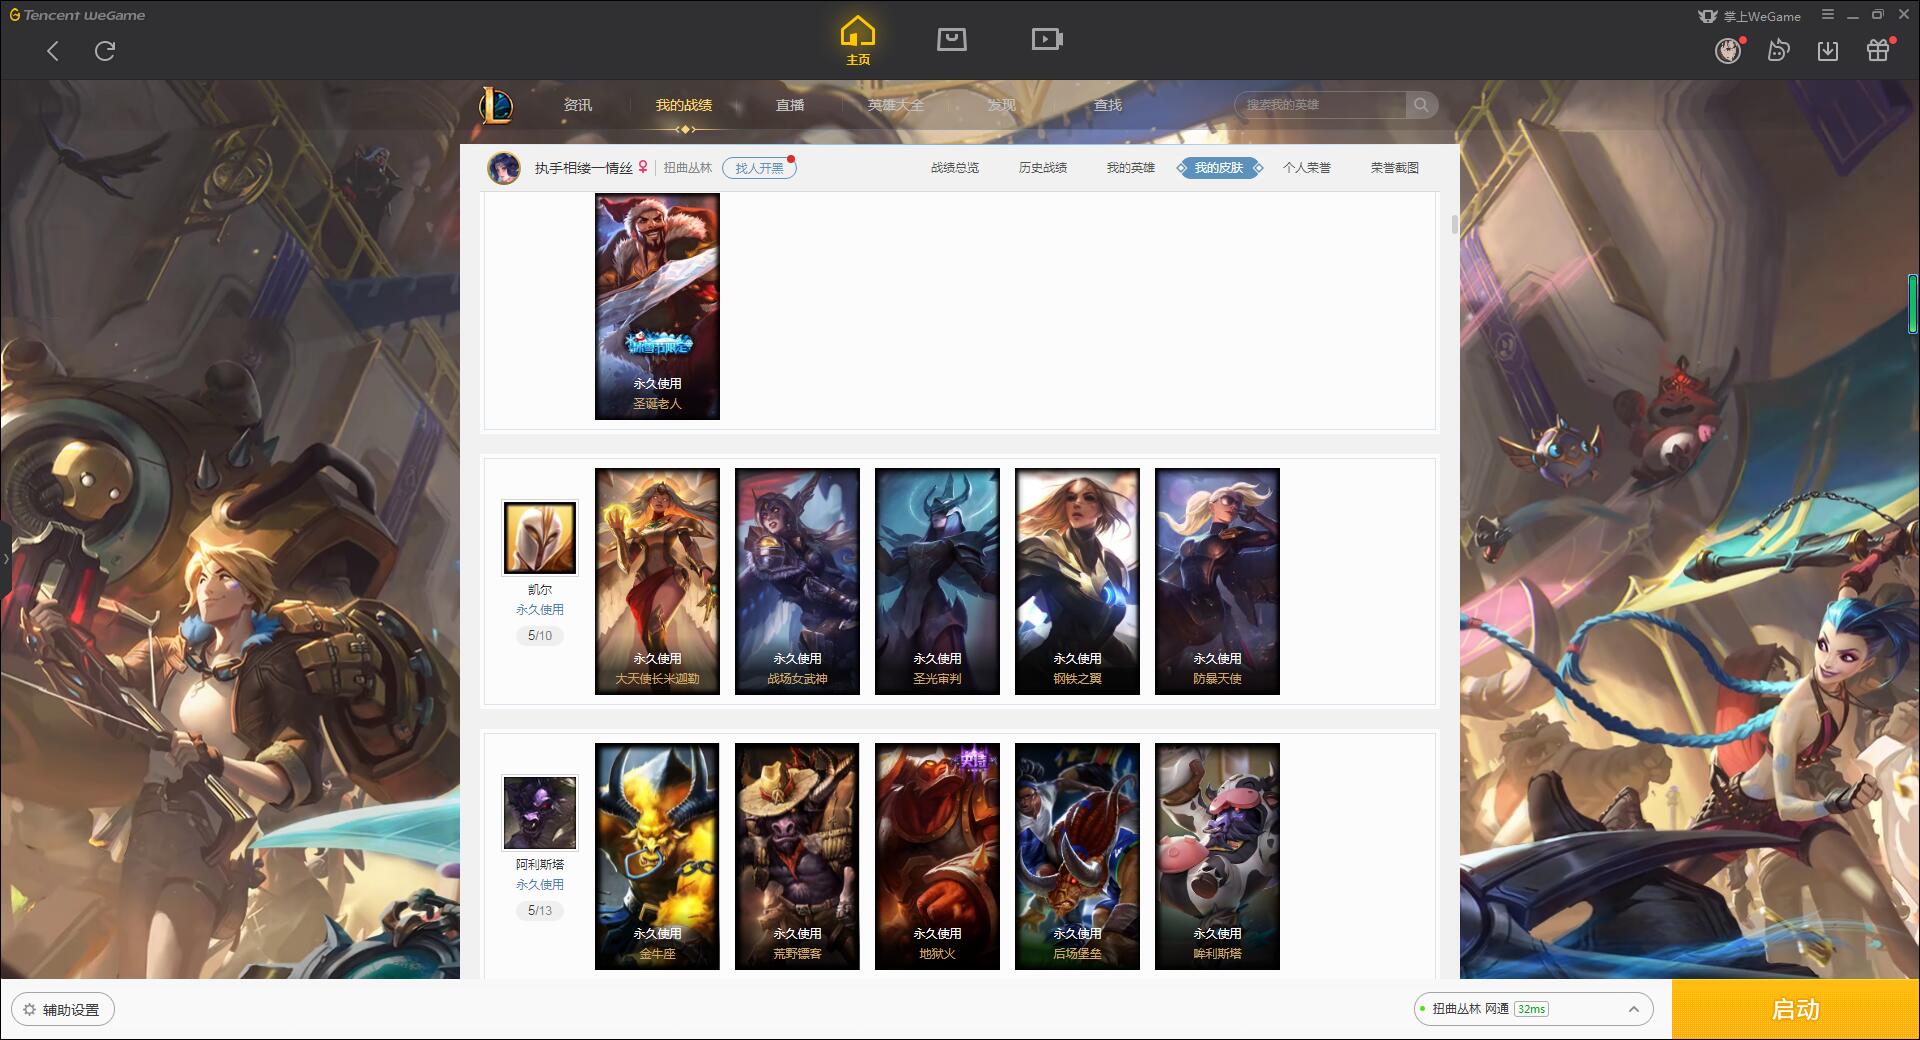Switch to the 发现 tab
Image resolution: width=1920 pixels, height=1040 pixels.
[1001, 105]
